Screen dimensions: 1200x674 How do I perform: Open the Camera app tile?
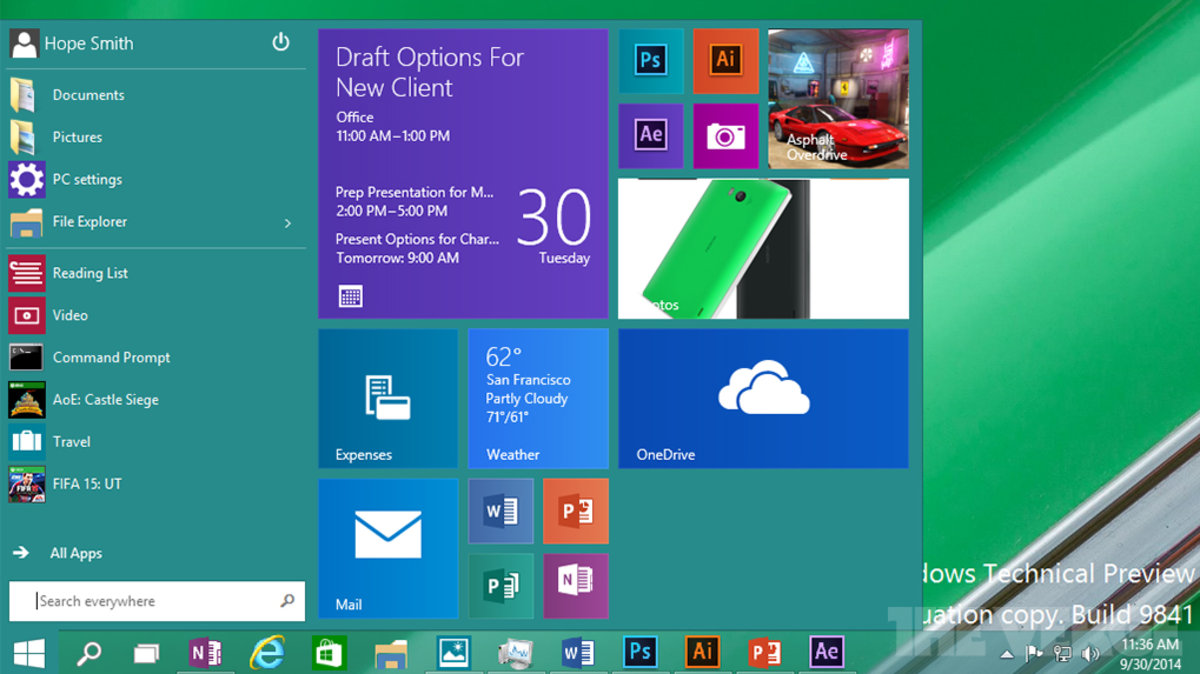pos(725,136)
